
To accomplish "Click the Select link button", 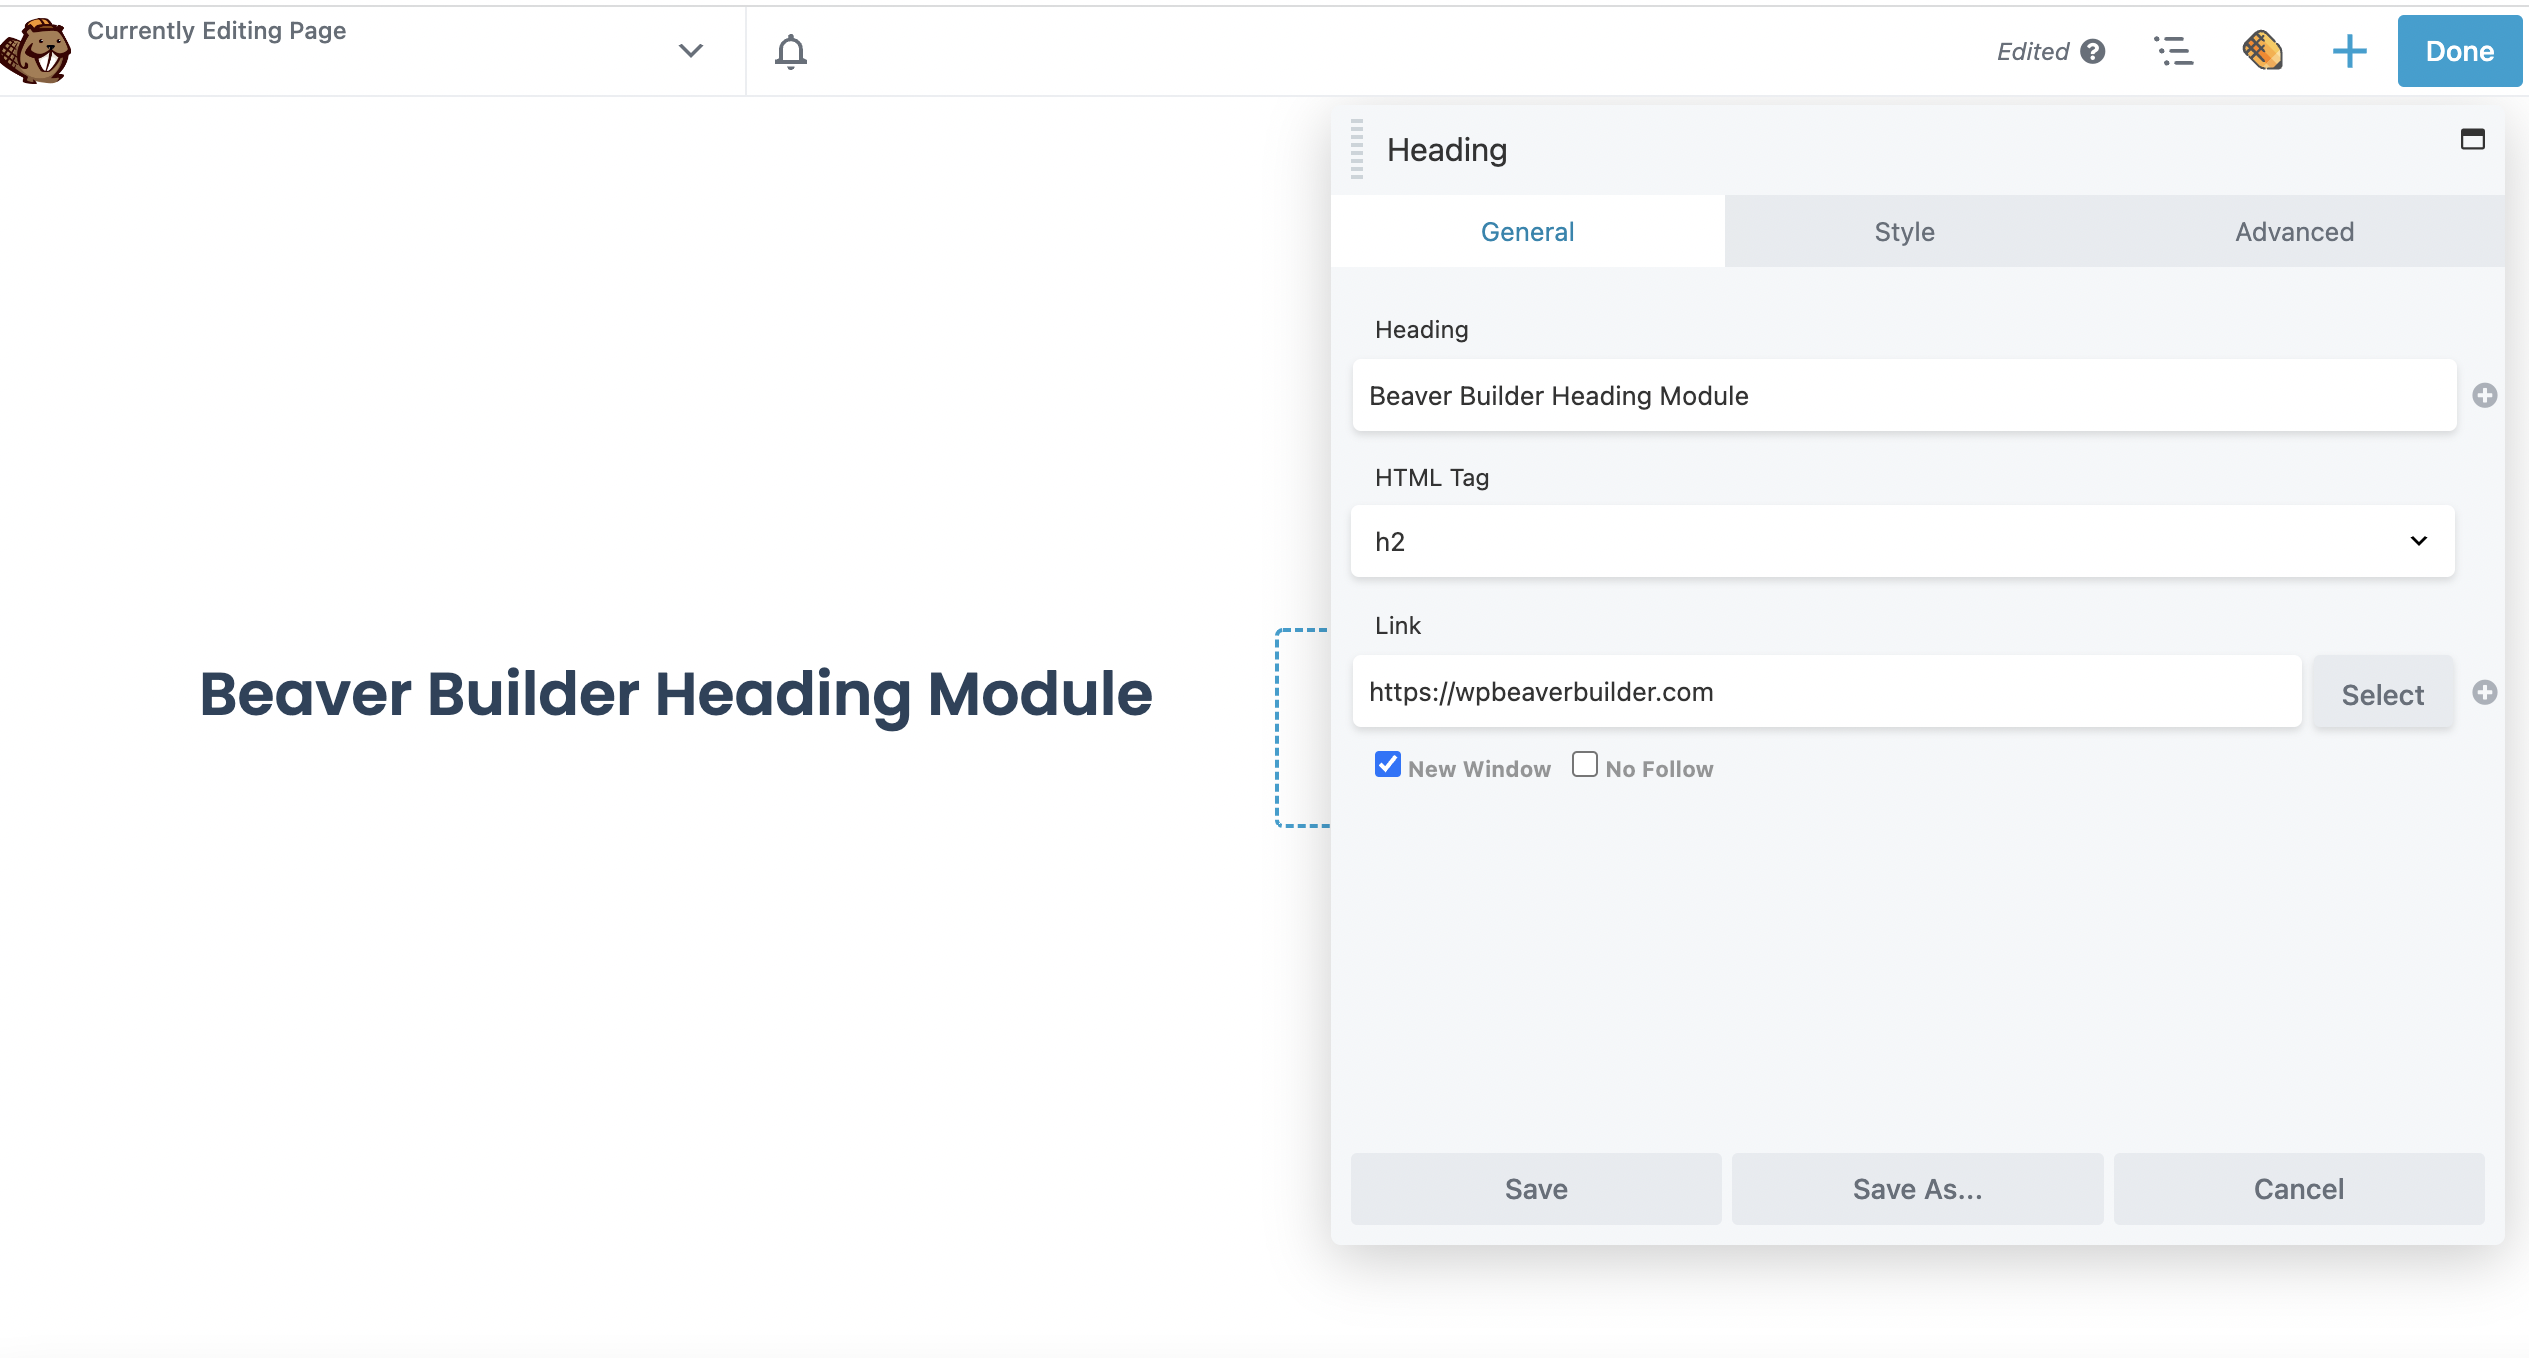I will point(2382,694).
